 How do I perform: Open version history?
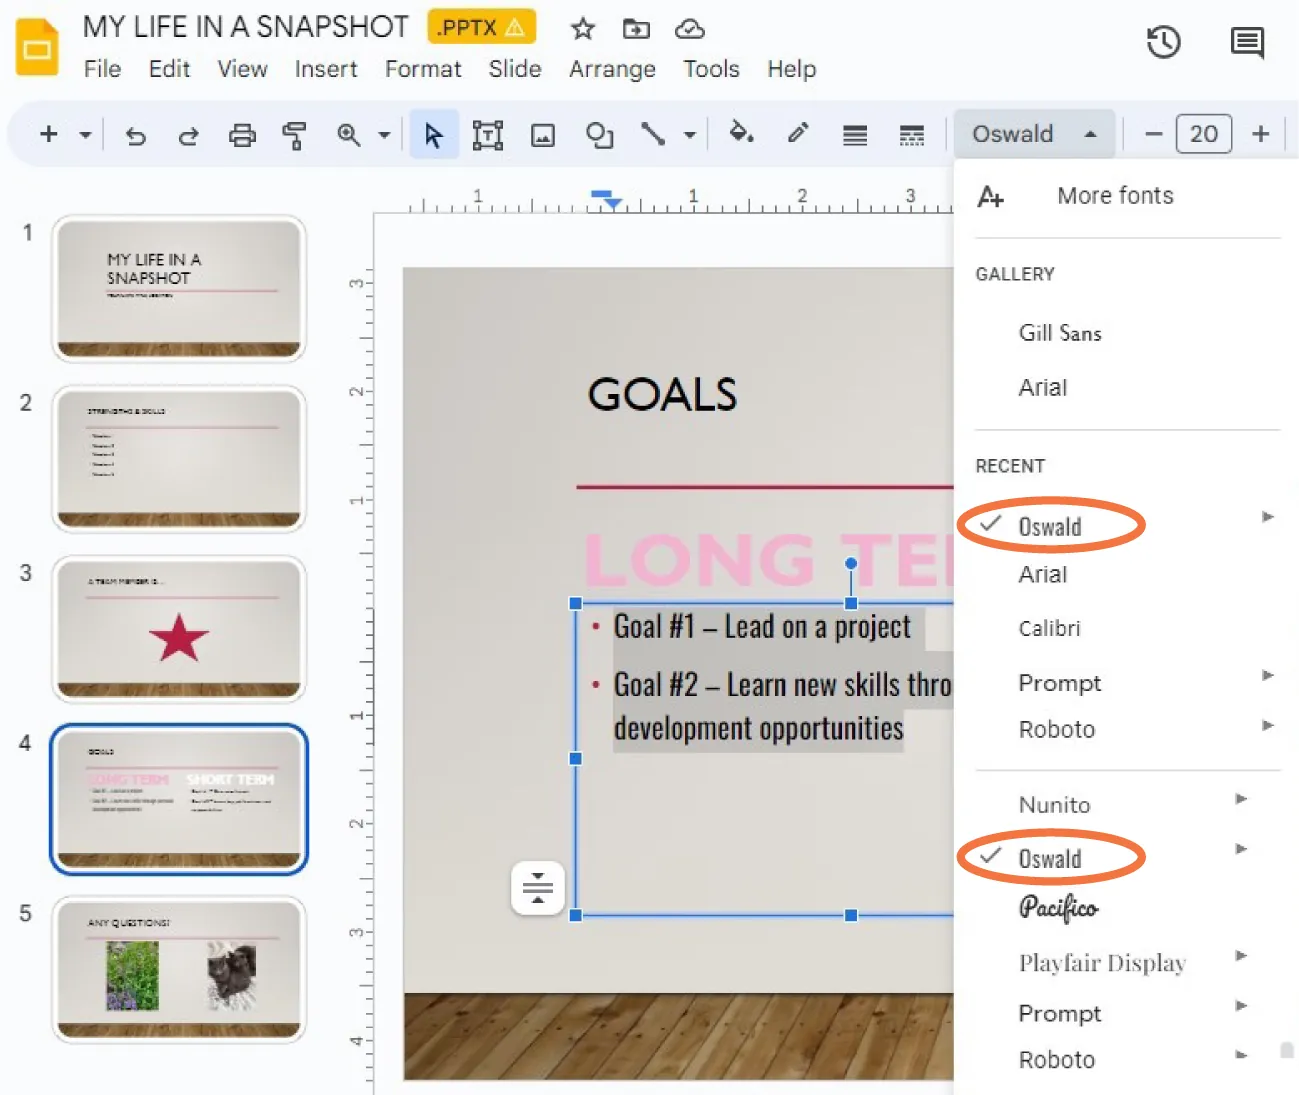[1163, 42]
